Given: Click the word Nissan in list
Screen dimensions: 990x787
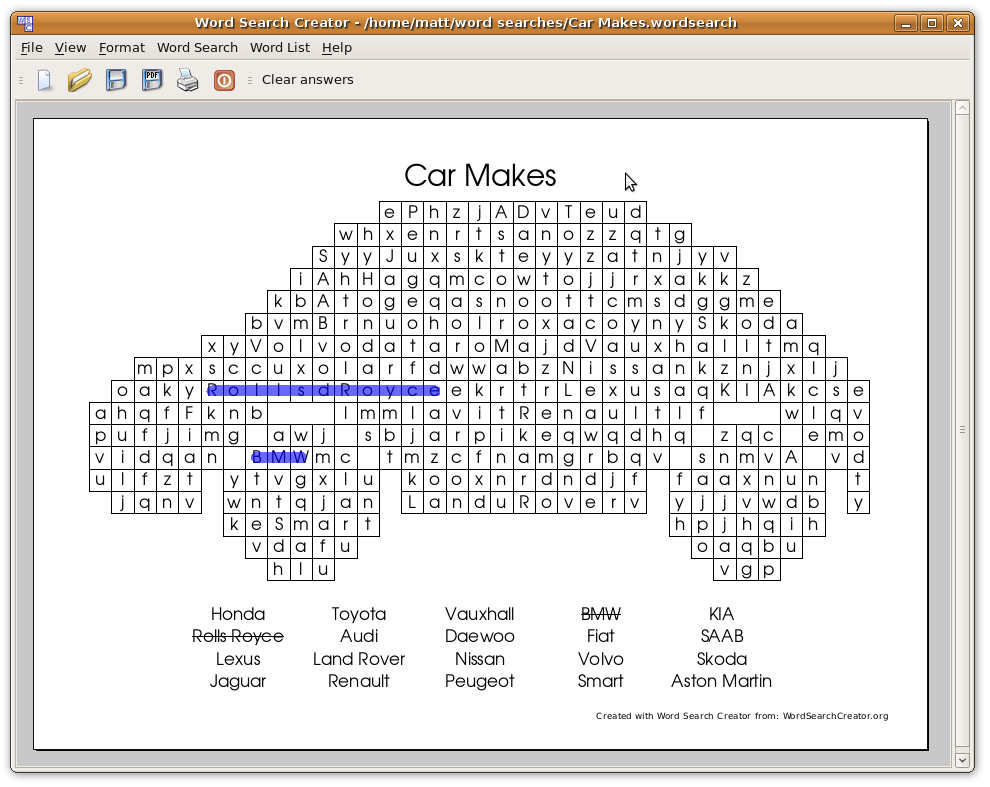Looking at the screenshot, I should click(x=480, y=659).
